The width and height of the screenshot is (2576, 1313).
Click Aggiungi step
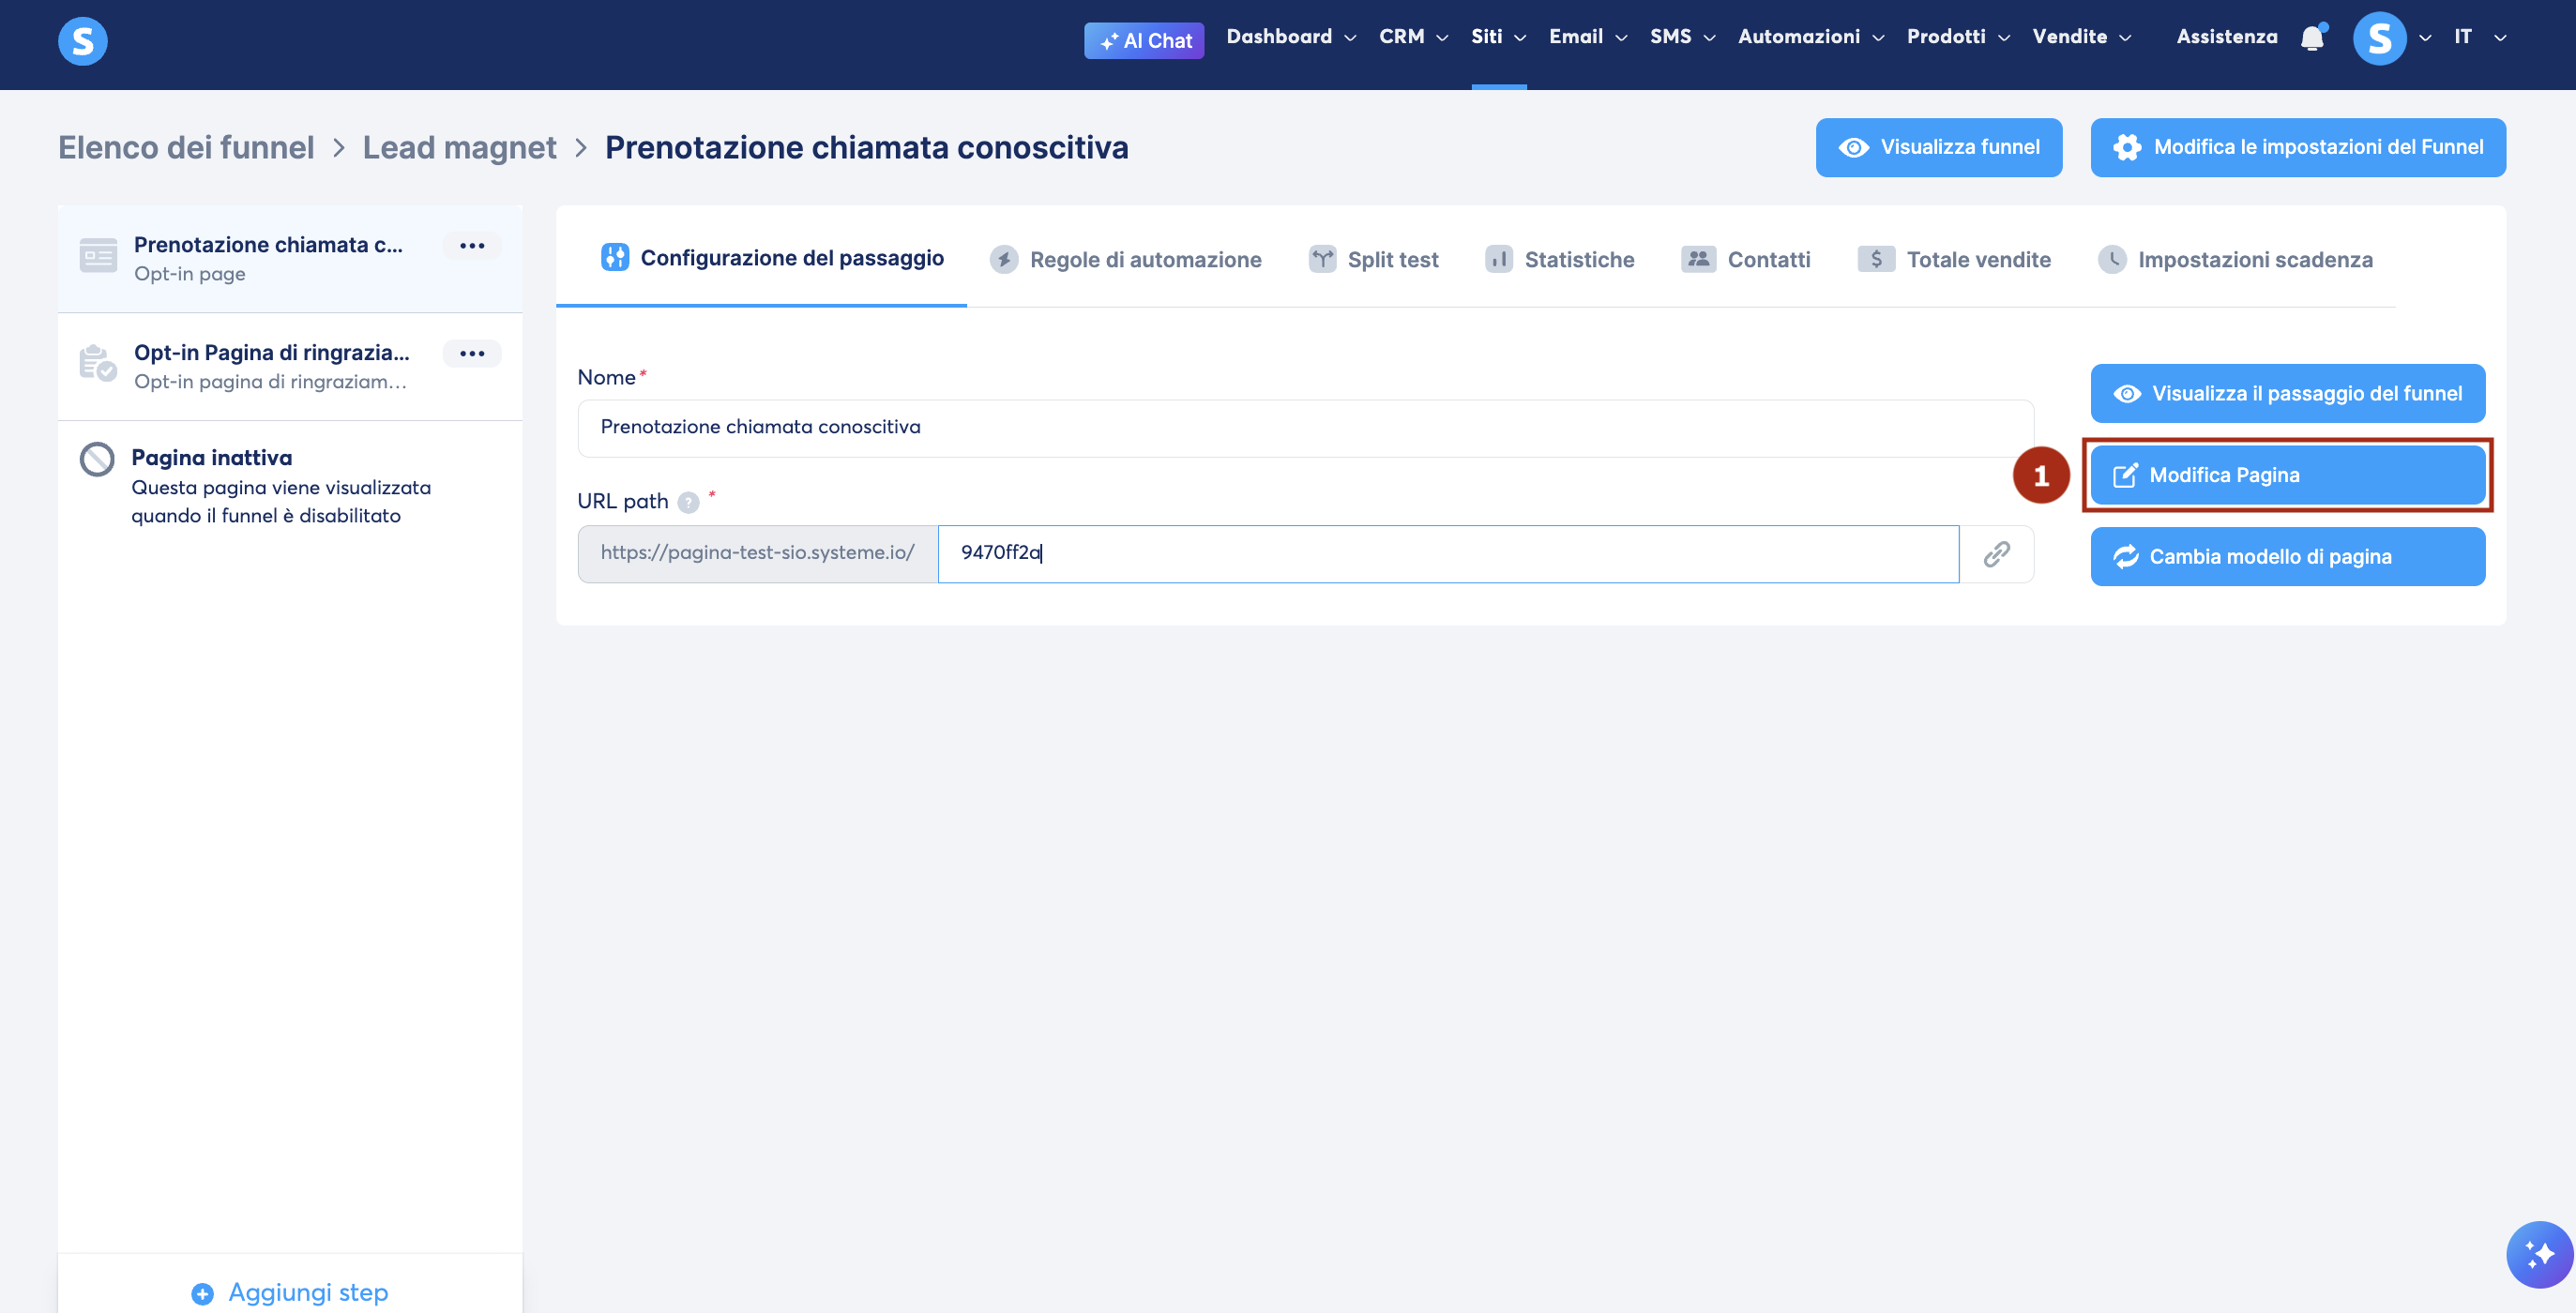tap(290, 1292)
